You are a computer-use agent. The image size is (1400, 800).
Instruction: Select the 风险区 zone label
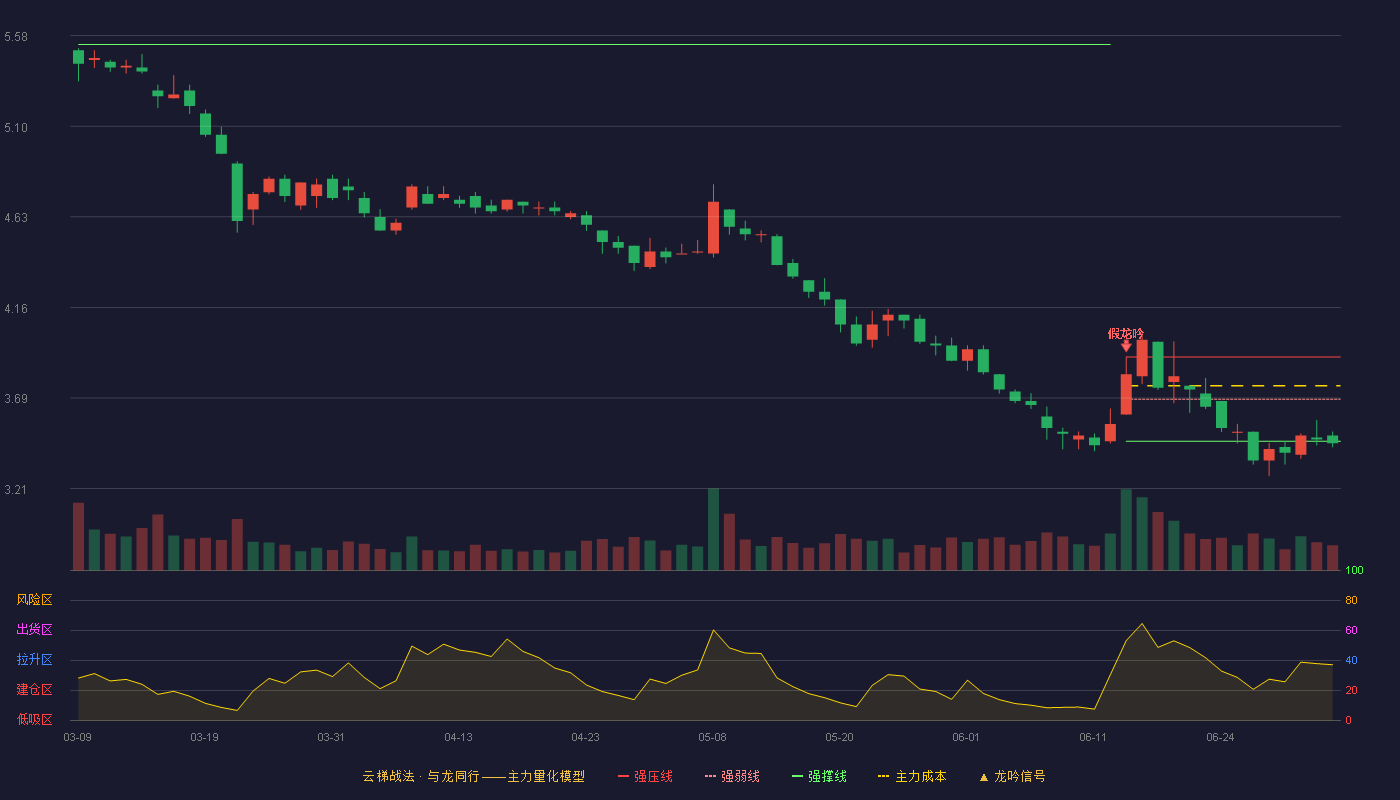35,600
